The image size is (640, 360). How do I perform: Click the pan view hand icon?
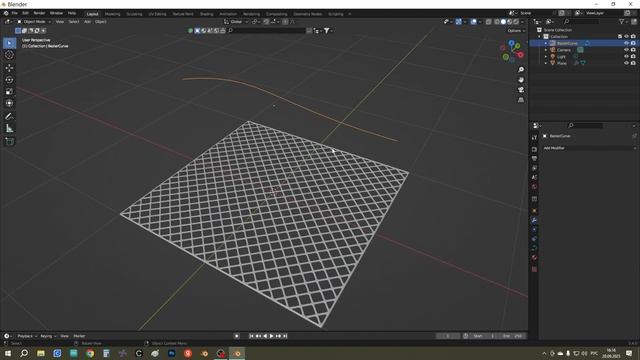[521, 80]
